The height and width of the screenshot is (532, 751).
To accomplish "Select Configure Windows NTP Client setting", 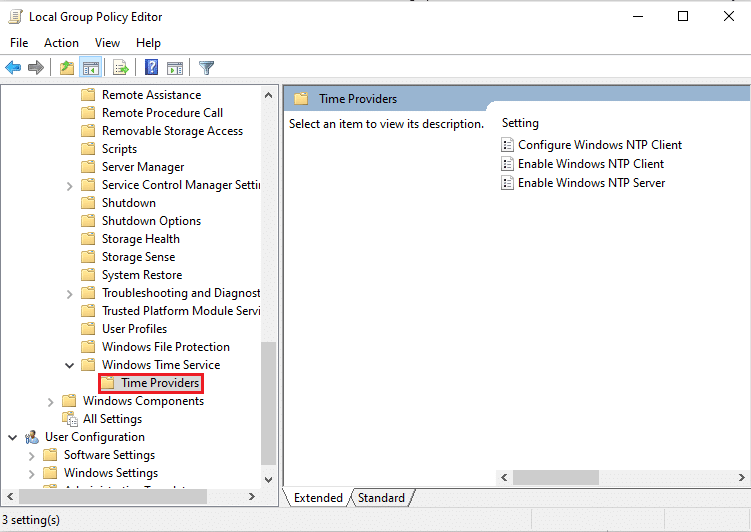I will pos(599,145).
